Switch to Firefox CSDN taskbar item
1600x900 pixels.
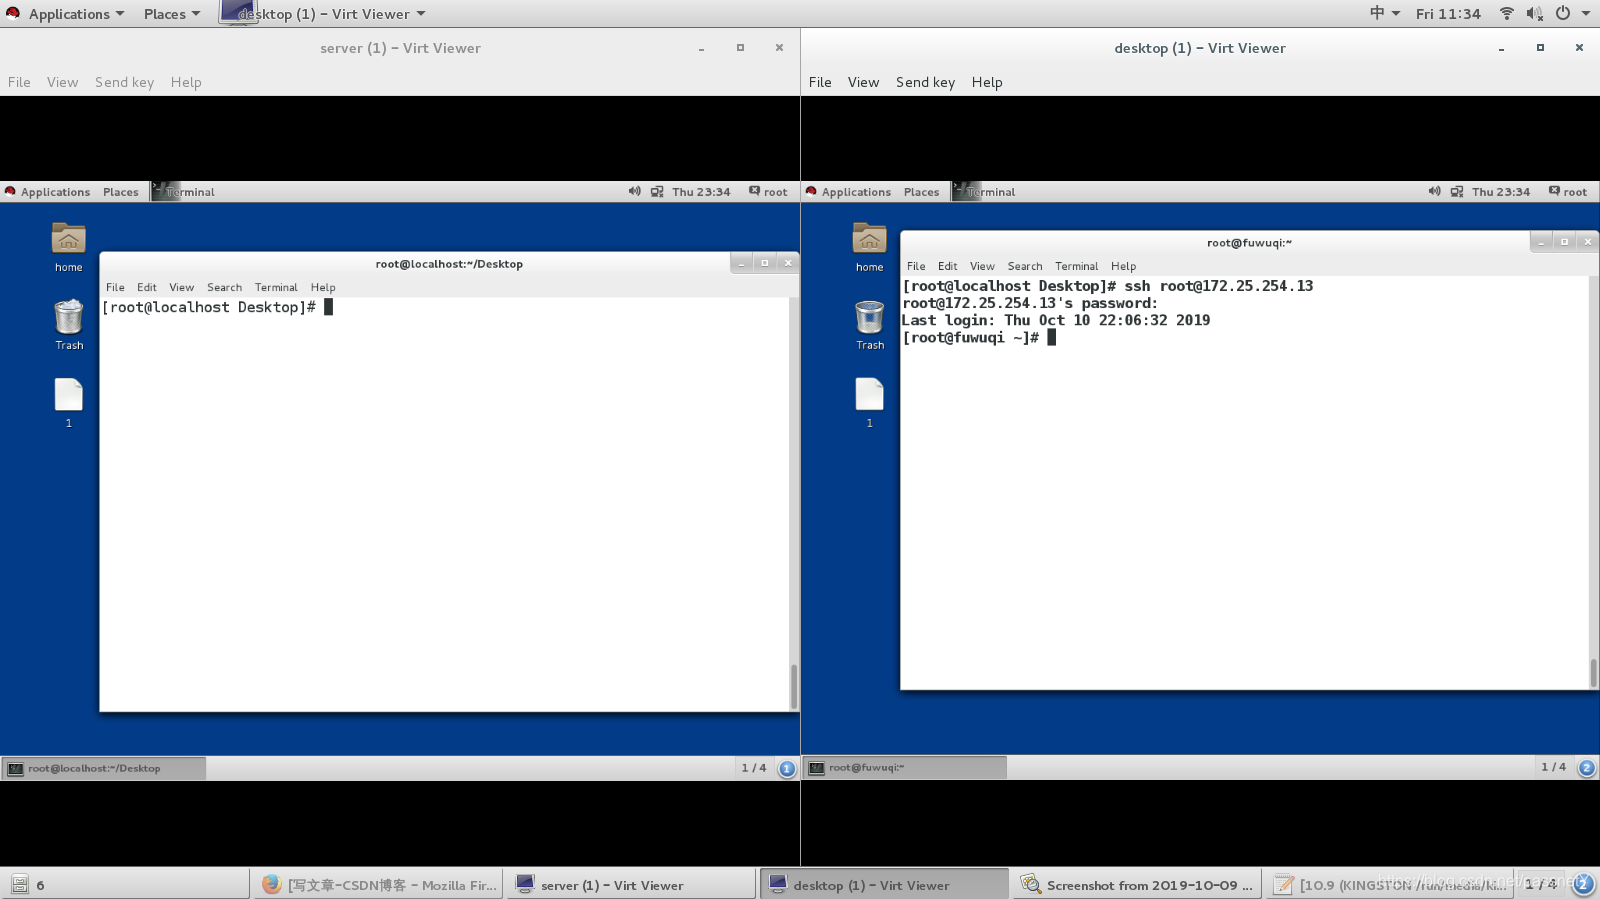tap(379, 885)
